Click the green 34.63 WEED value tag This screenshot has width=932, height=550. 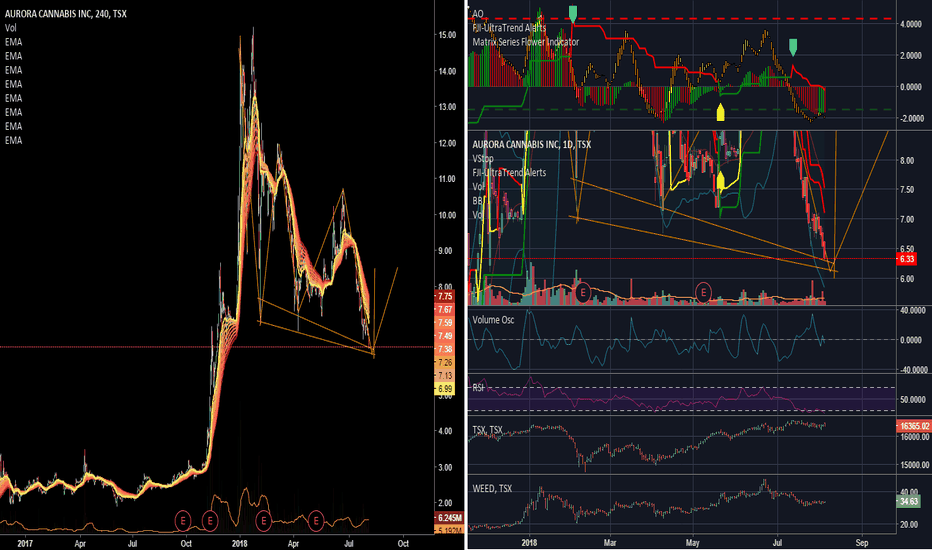click(908, 501)
